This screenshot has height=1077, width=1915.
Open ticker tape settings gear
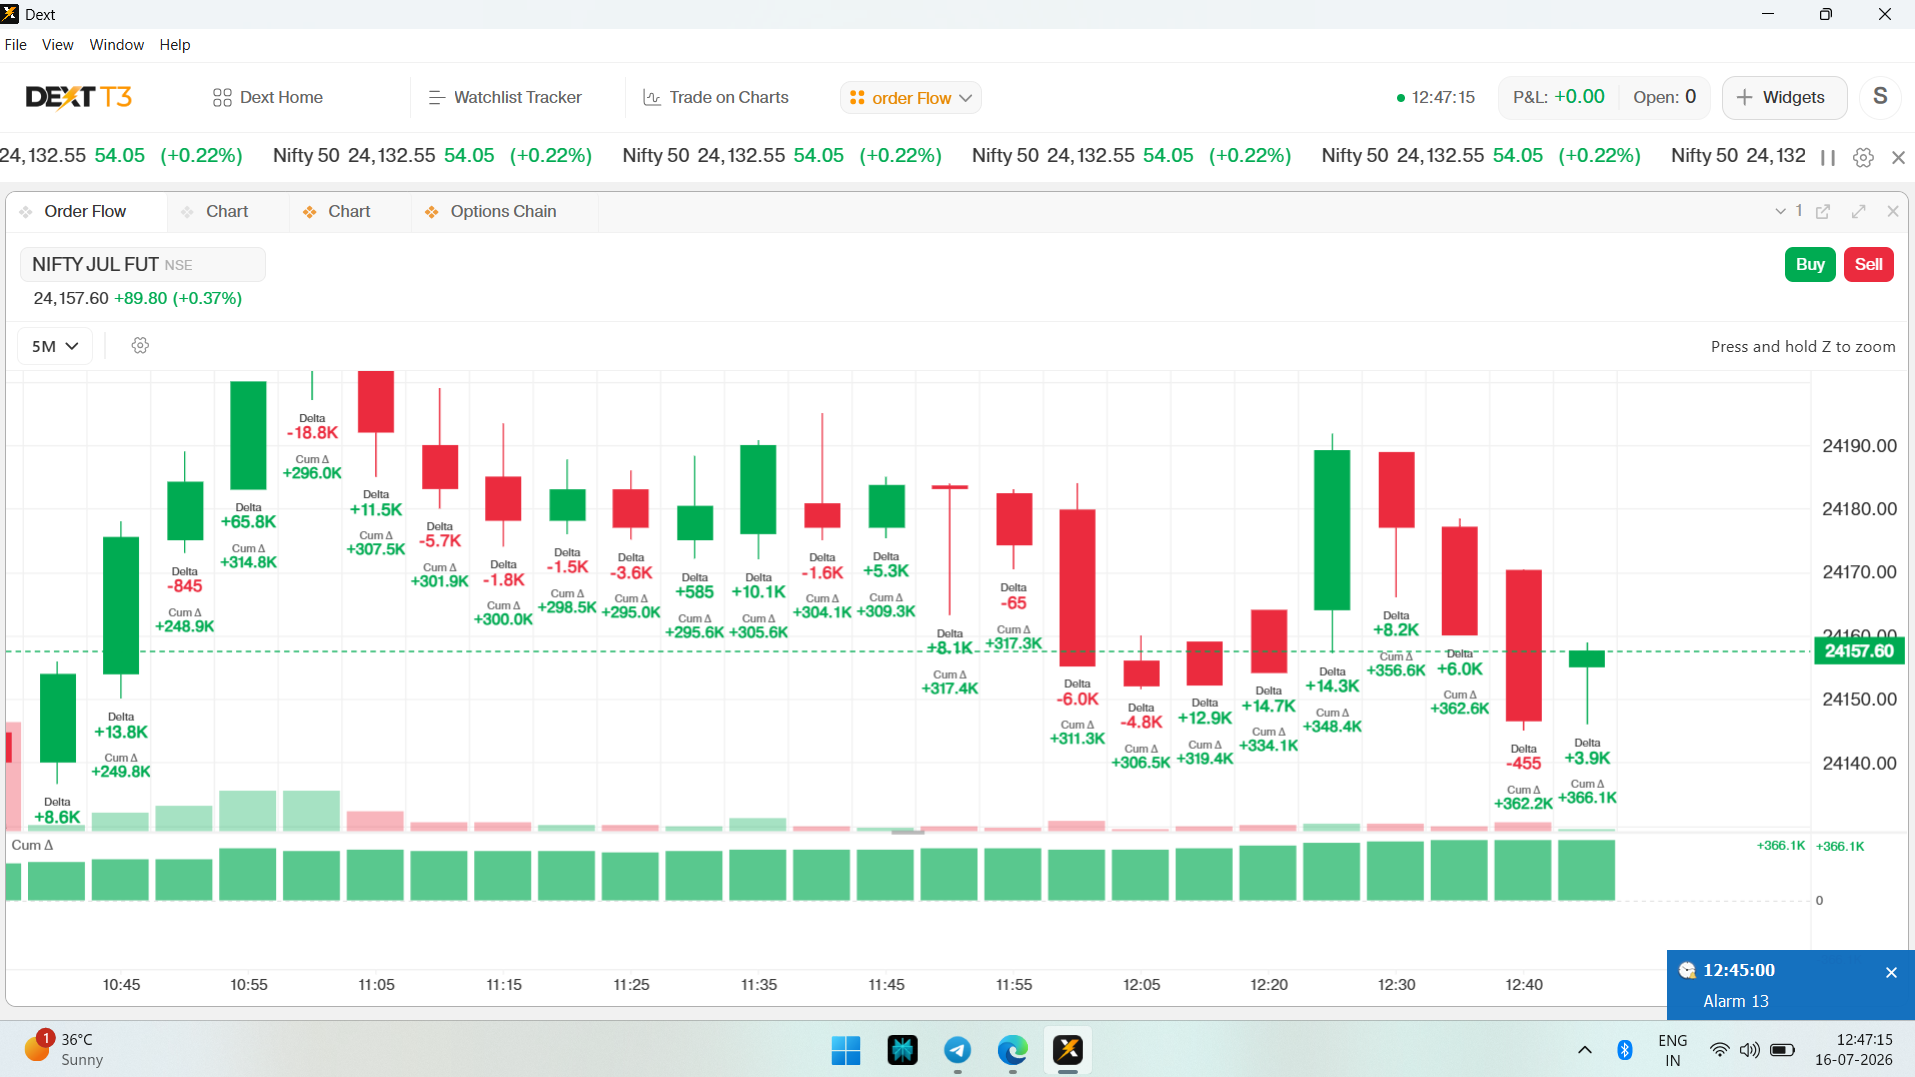tap(1863, 157)
